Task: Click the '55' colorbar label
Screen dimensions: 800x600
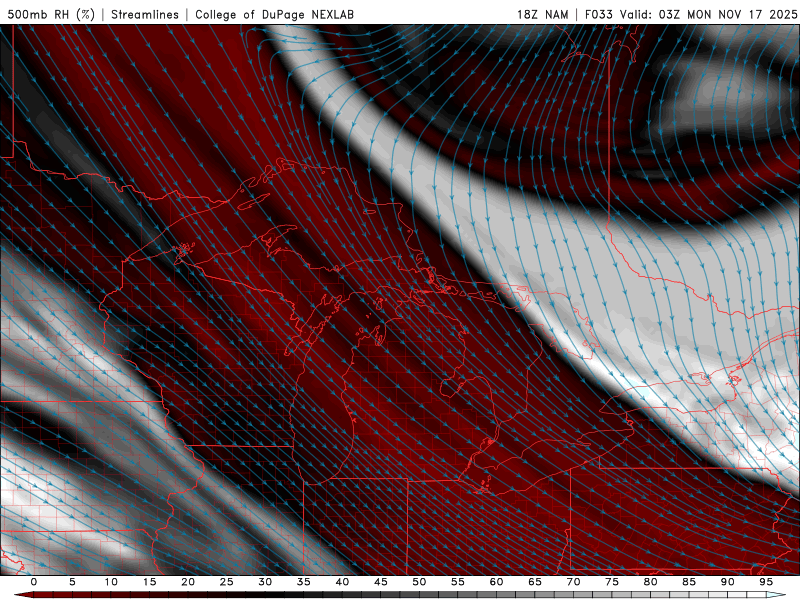Action: tap(458, 582)
